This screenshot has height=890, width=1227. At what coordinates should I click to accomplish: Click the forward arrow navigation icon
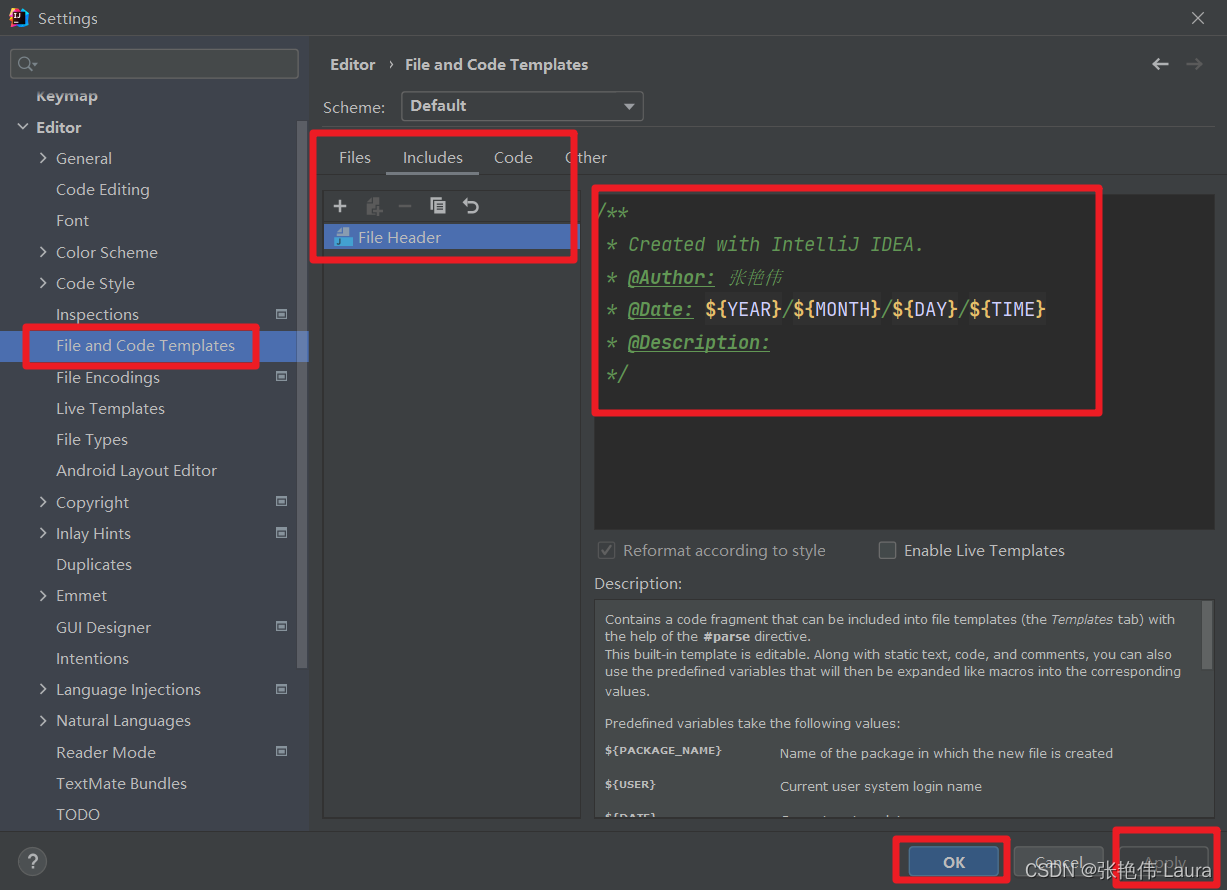1194,64
